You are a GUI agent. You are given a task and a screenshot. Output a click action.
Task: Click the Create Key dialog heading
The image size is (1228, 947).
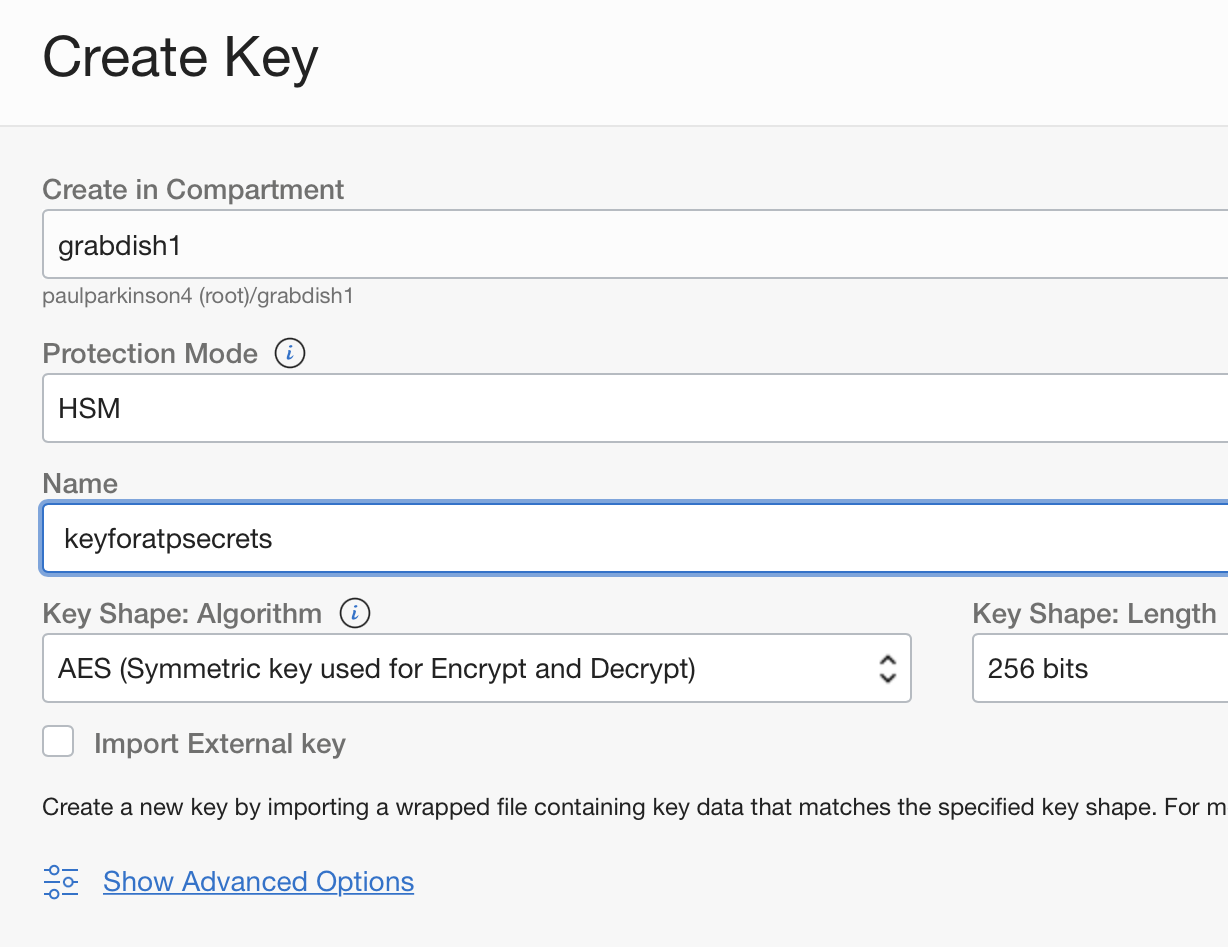pos(180,57)
